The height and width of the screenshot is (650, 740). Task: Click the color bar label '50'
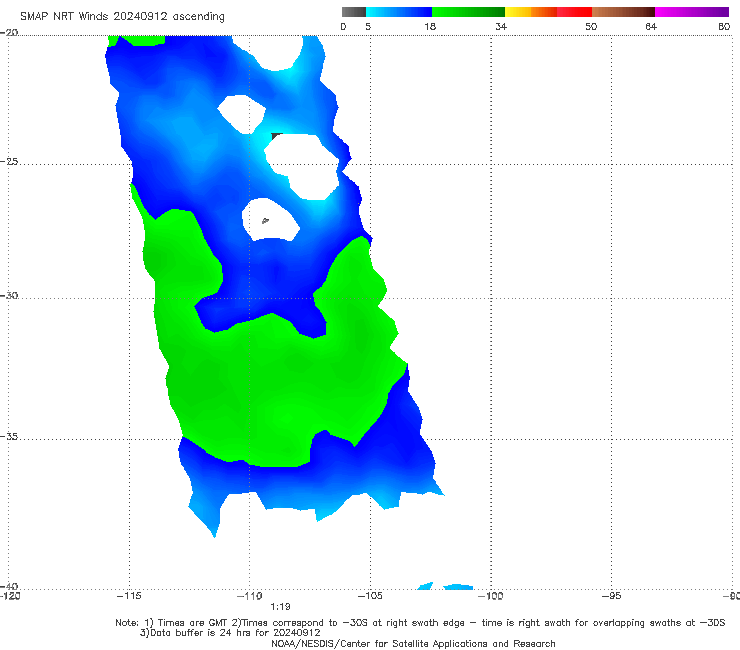click(x=591, y=26)
